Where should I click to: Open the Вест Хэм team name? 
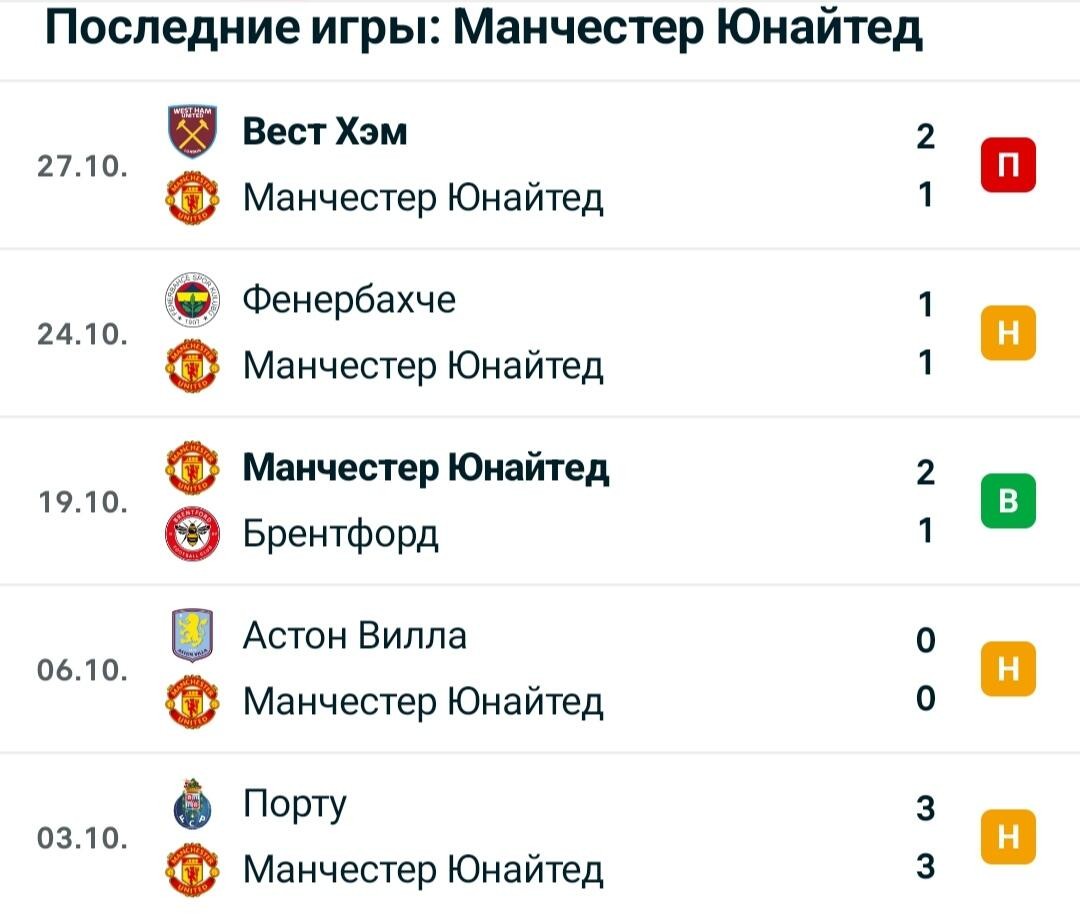[x=324, y=131]
